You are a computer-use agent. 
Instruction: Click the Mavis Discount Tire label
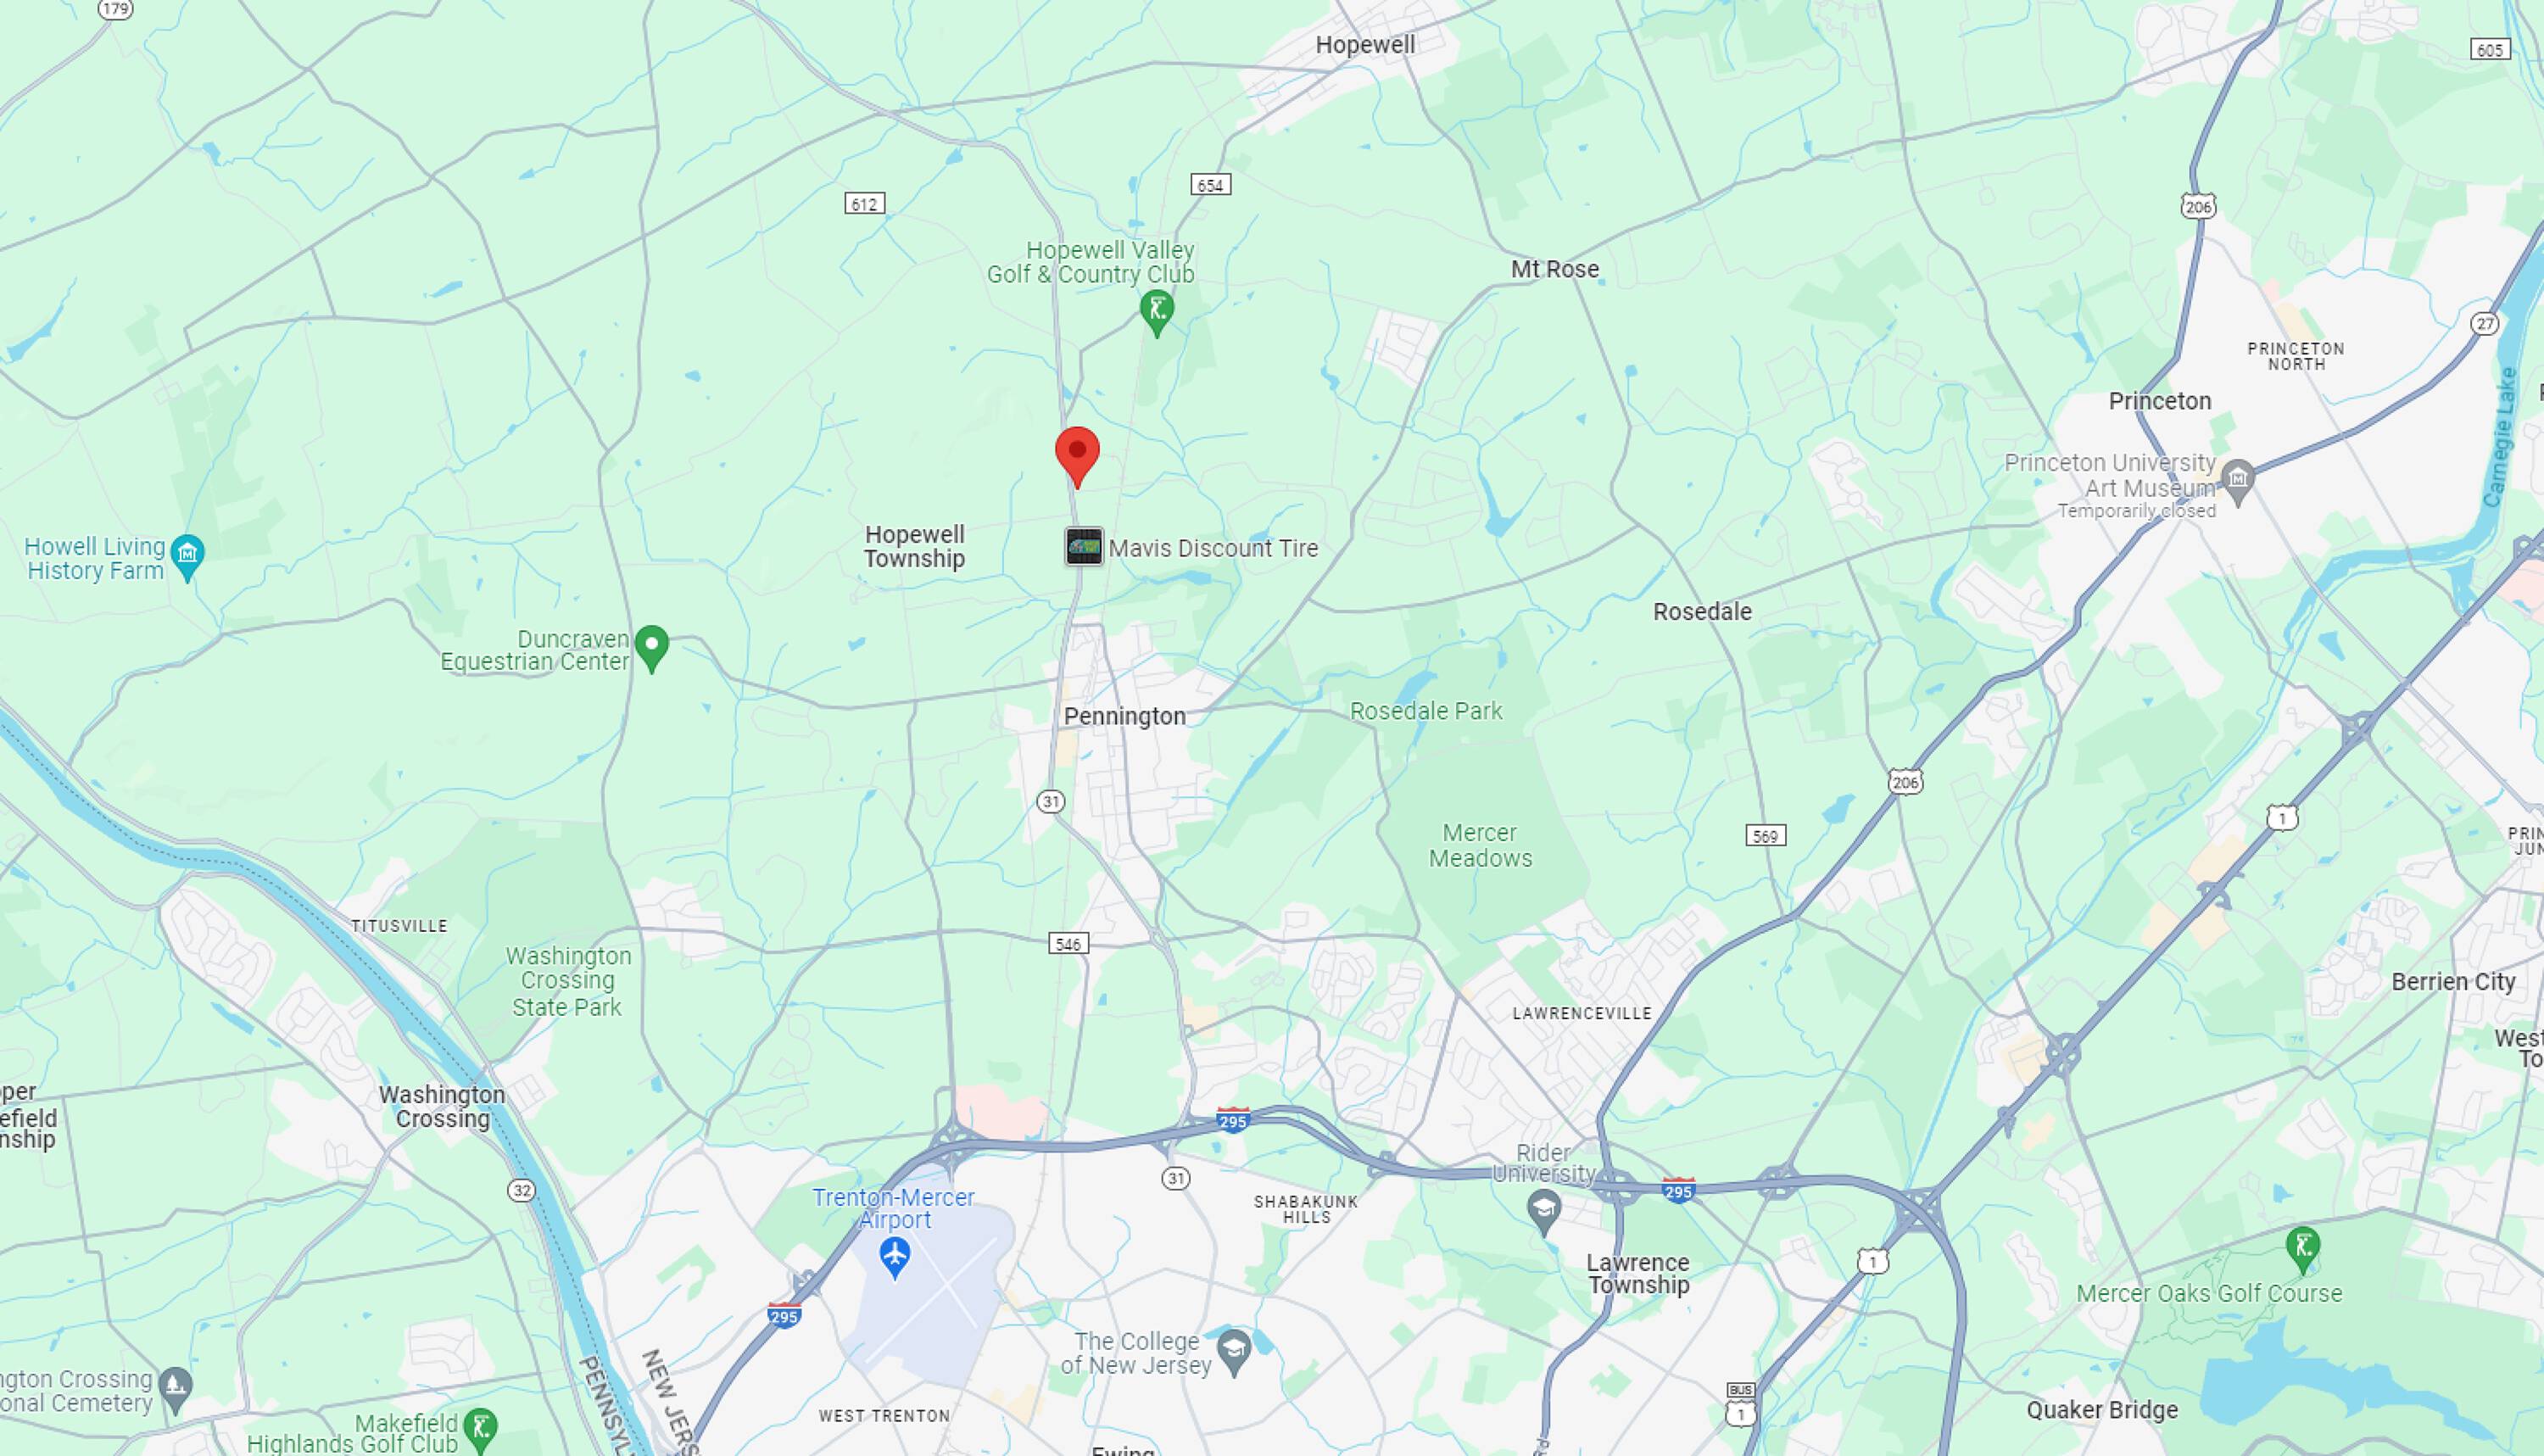pos(1213,548)
